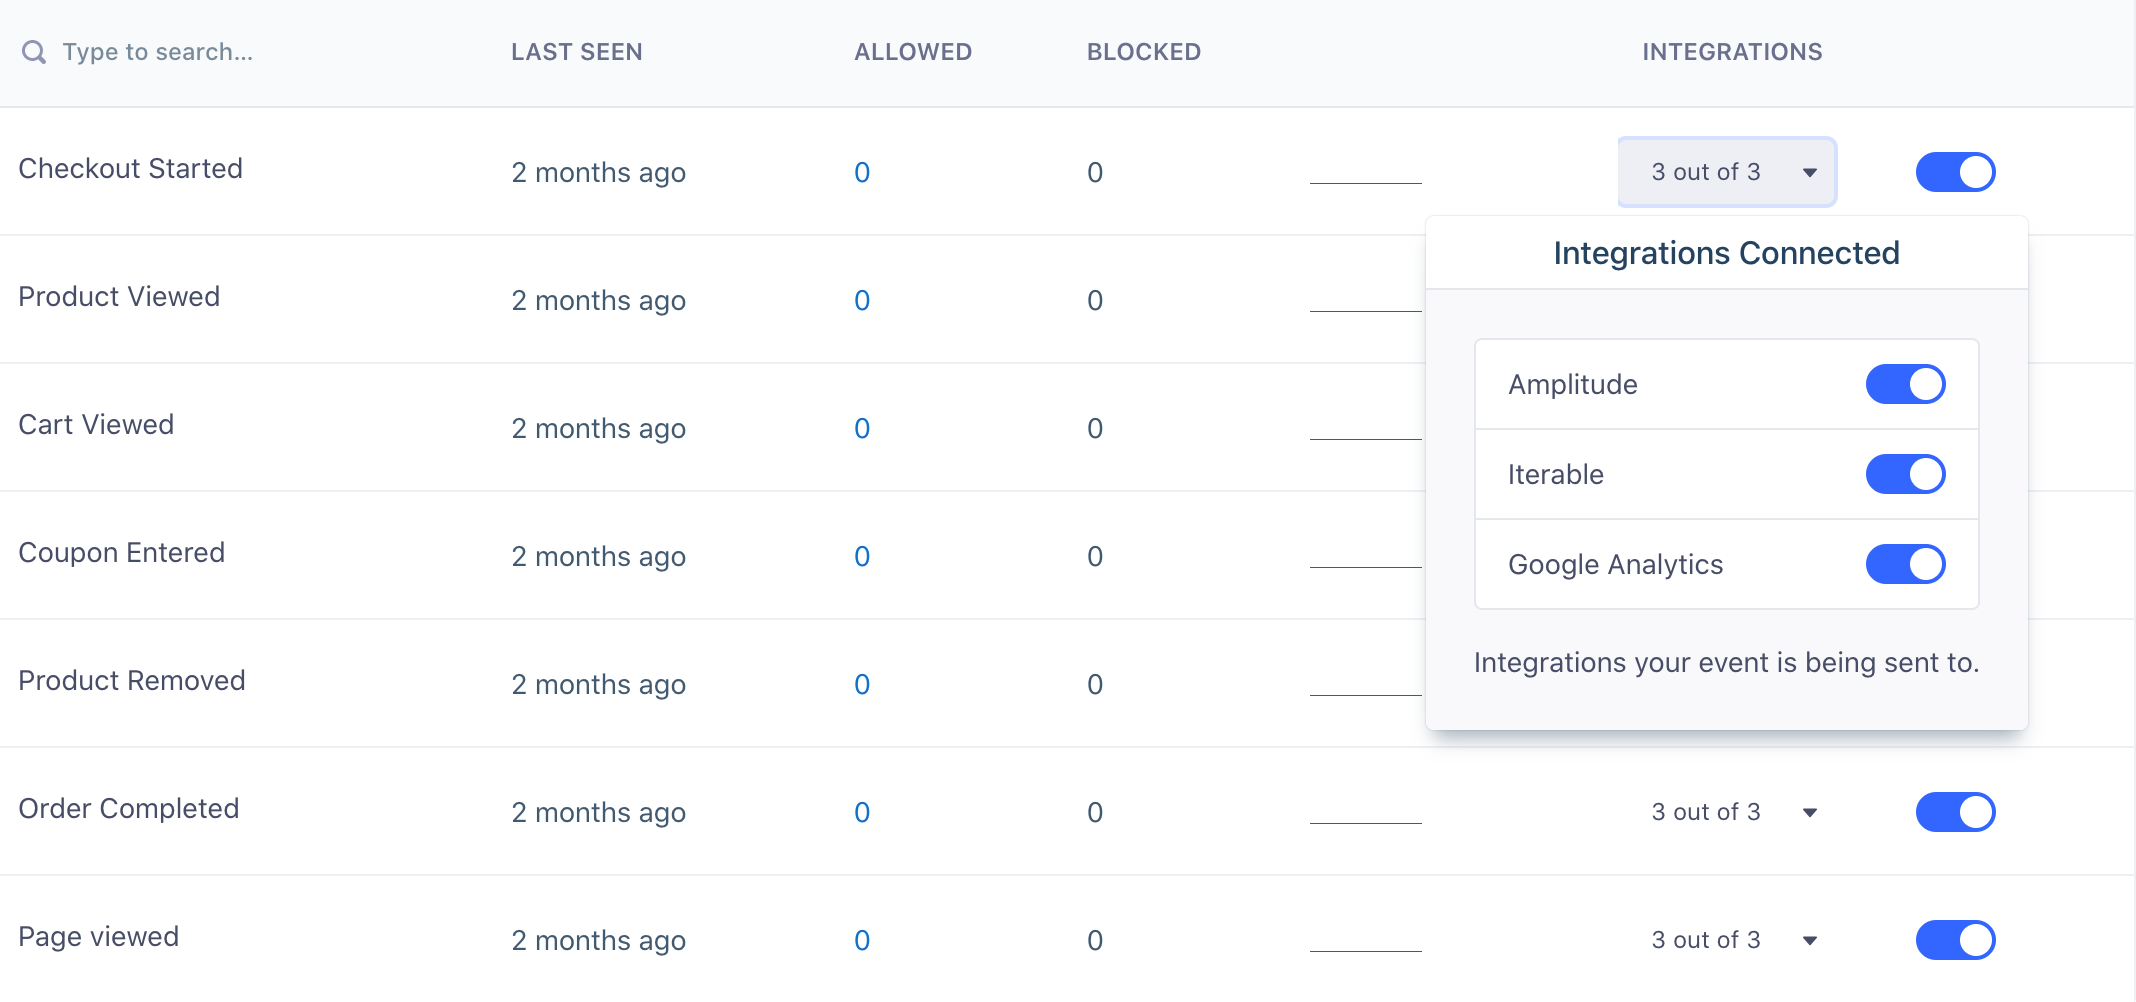Click the allowed count for Product Viewed
This screenshot has height=1002, width=2136.
[x=862, y=300]
